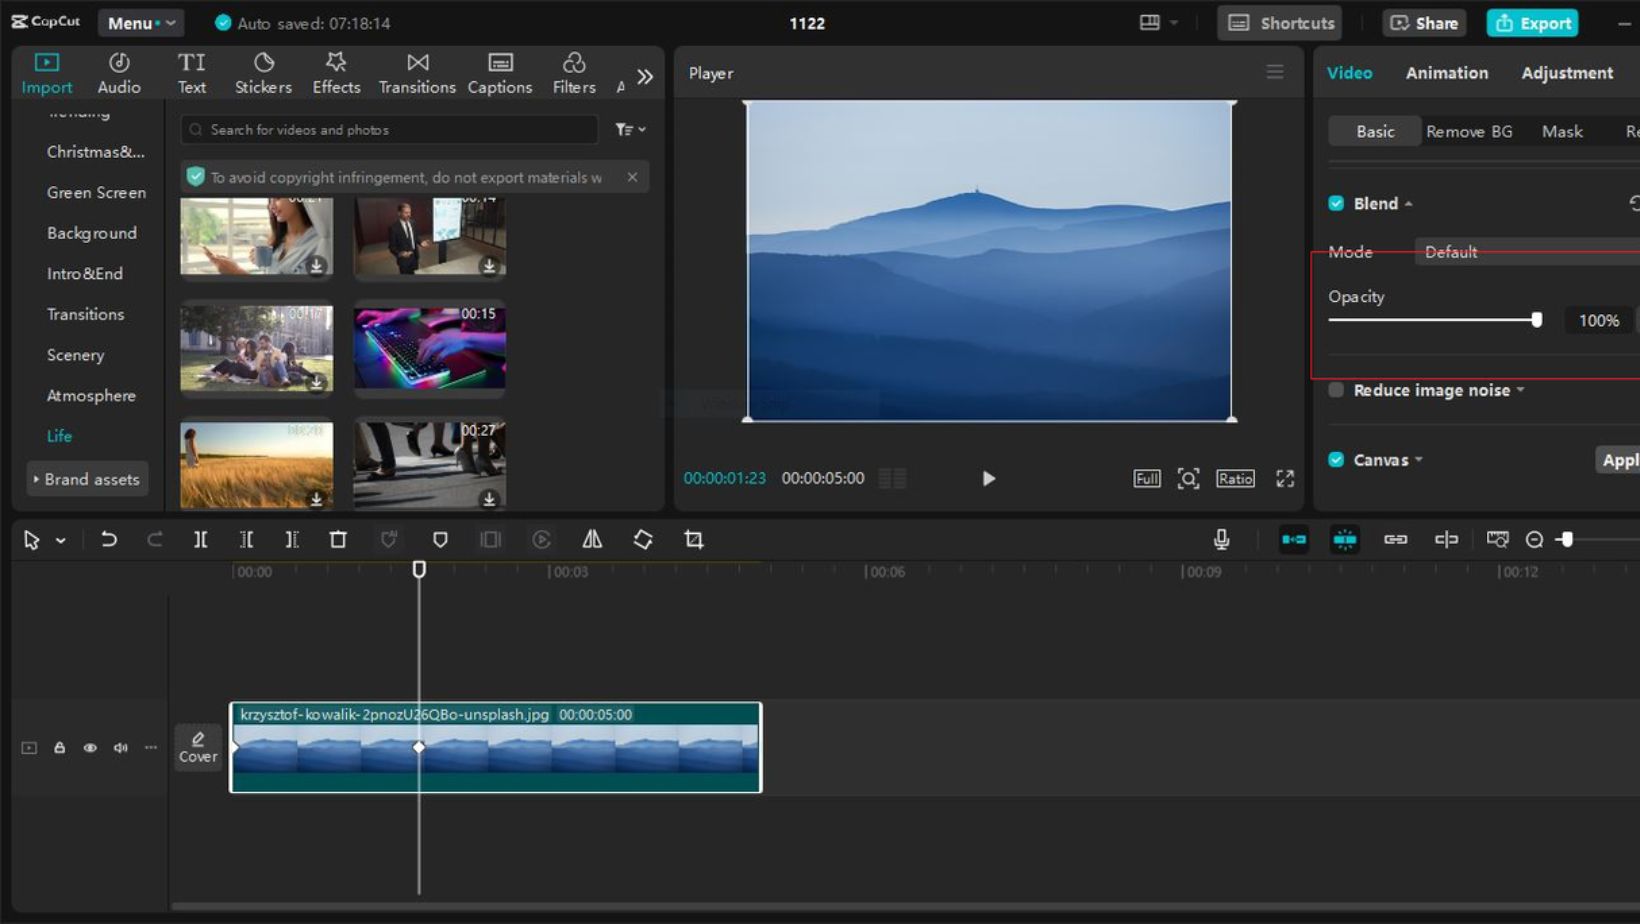The width and height of the screenshot is (1640, 924).
Task: Click the Undo icon
Action: coord(108,540)
